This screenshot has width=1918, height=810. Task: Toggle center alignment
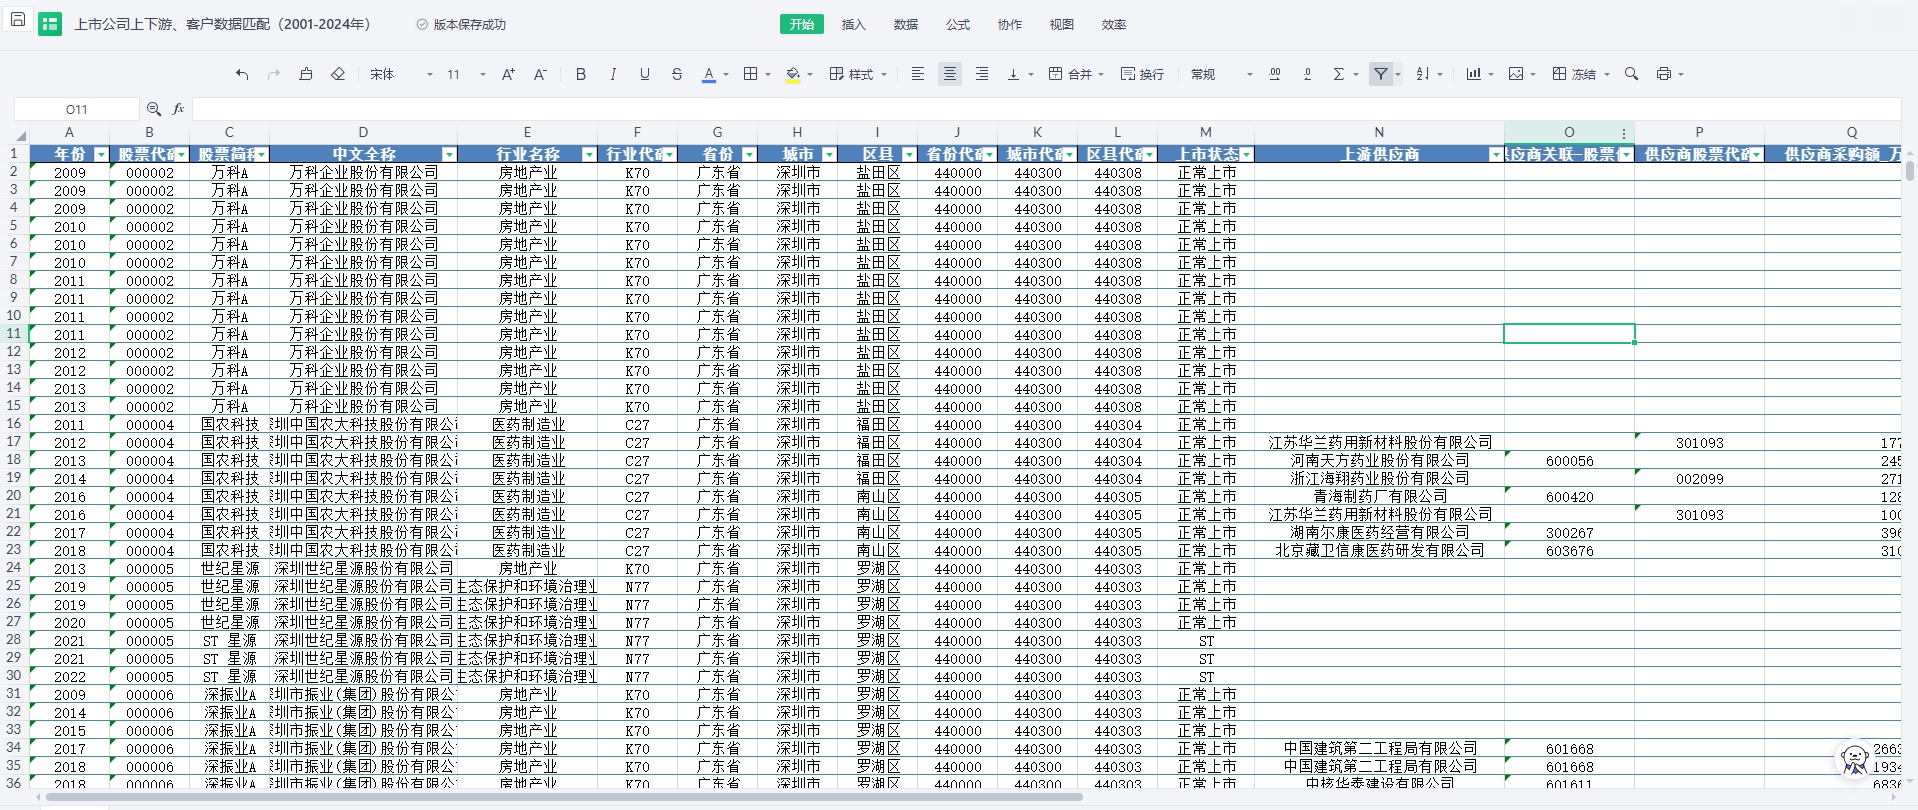point(950,74)
